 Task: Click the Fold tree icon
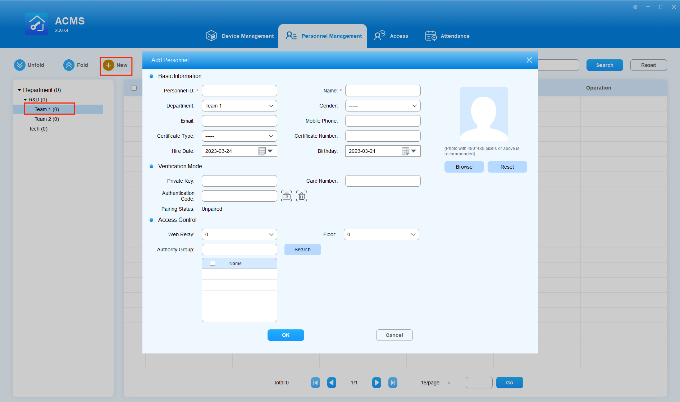[x=68, y=65]
